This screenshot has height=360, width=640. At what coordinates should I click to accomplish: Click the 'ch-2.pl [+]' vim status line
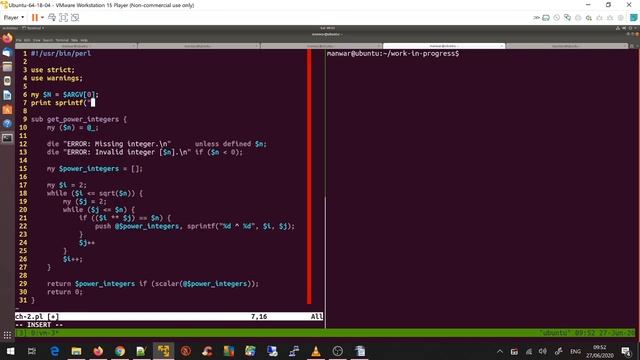169,316
